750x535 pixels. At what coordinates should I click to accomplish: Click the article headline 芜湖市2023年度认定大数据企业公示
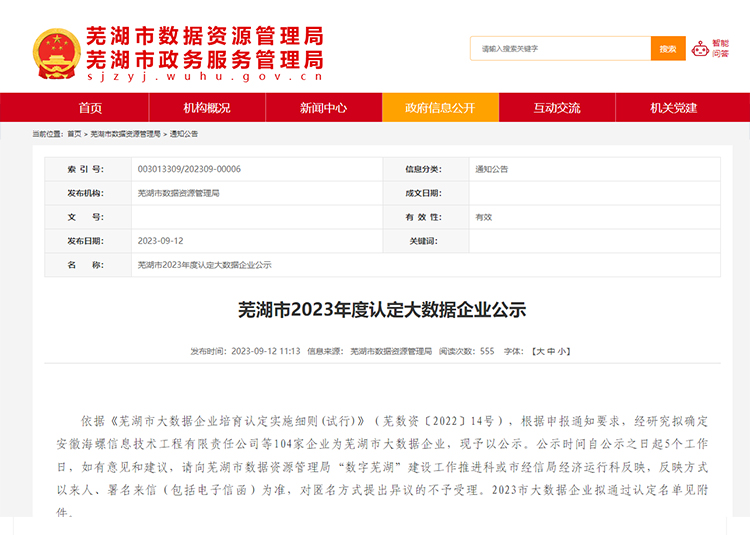382,310
